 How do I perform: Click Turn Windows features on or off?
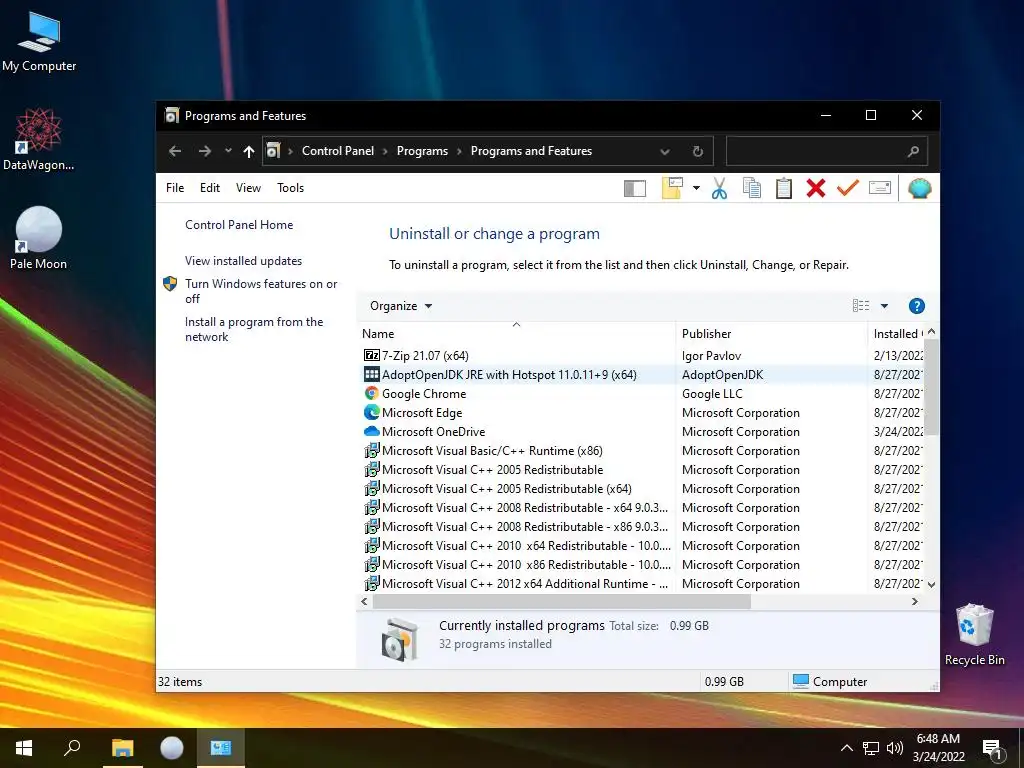tap(261, 291)
